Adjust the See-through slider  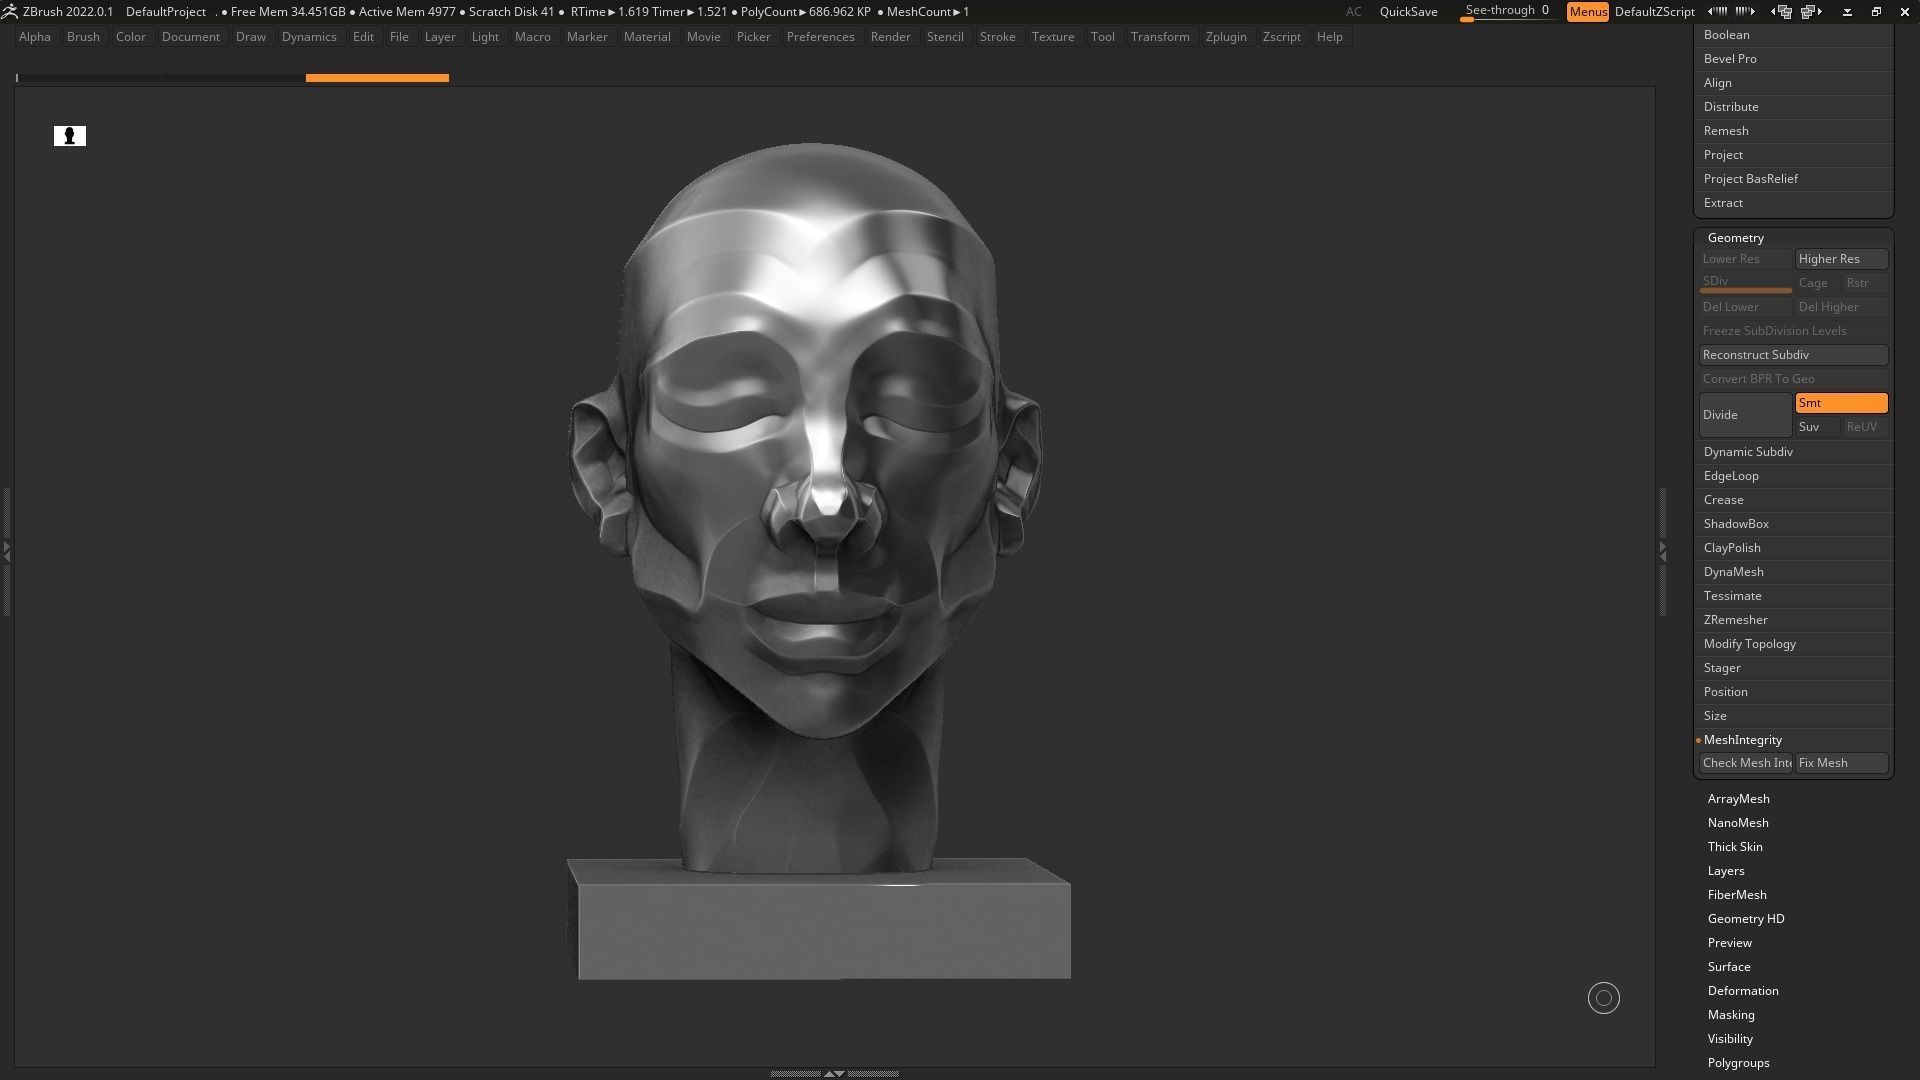1507,12
